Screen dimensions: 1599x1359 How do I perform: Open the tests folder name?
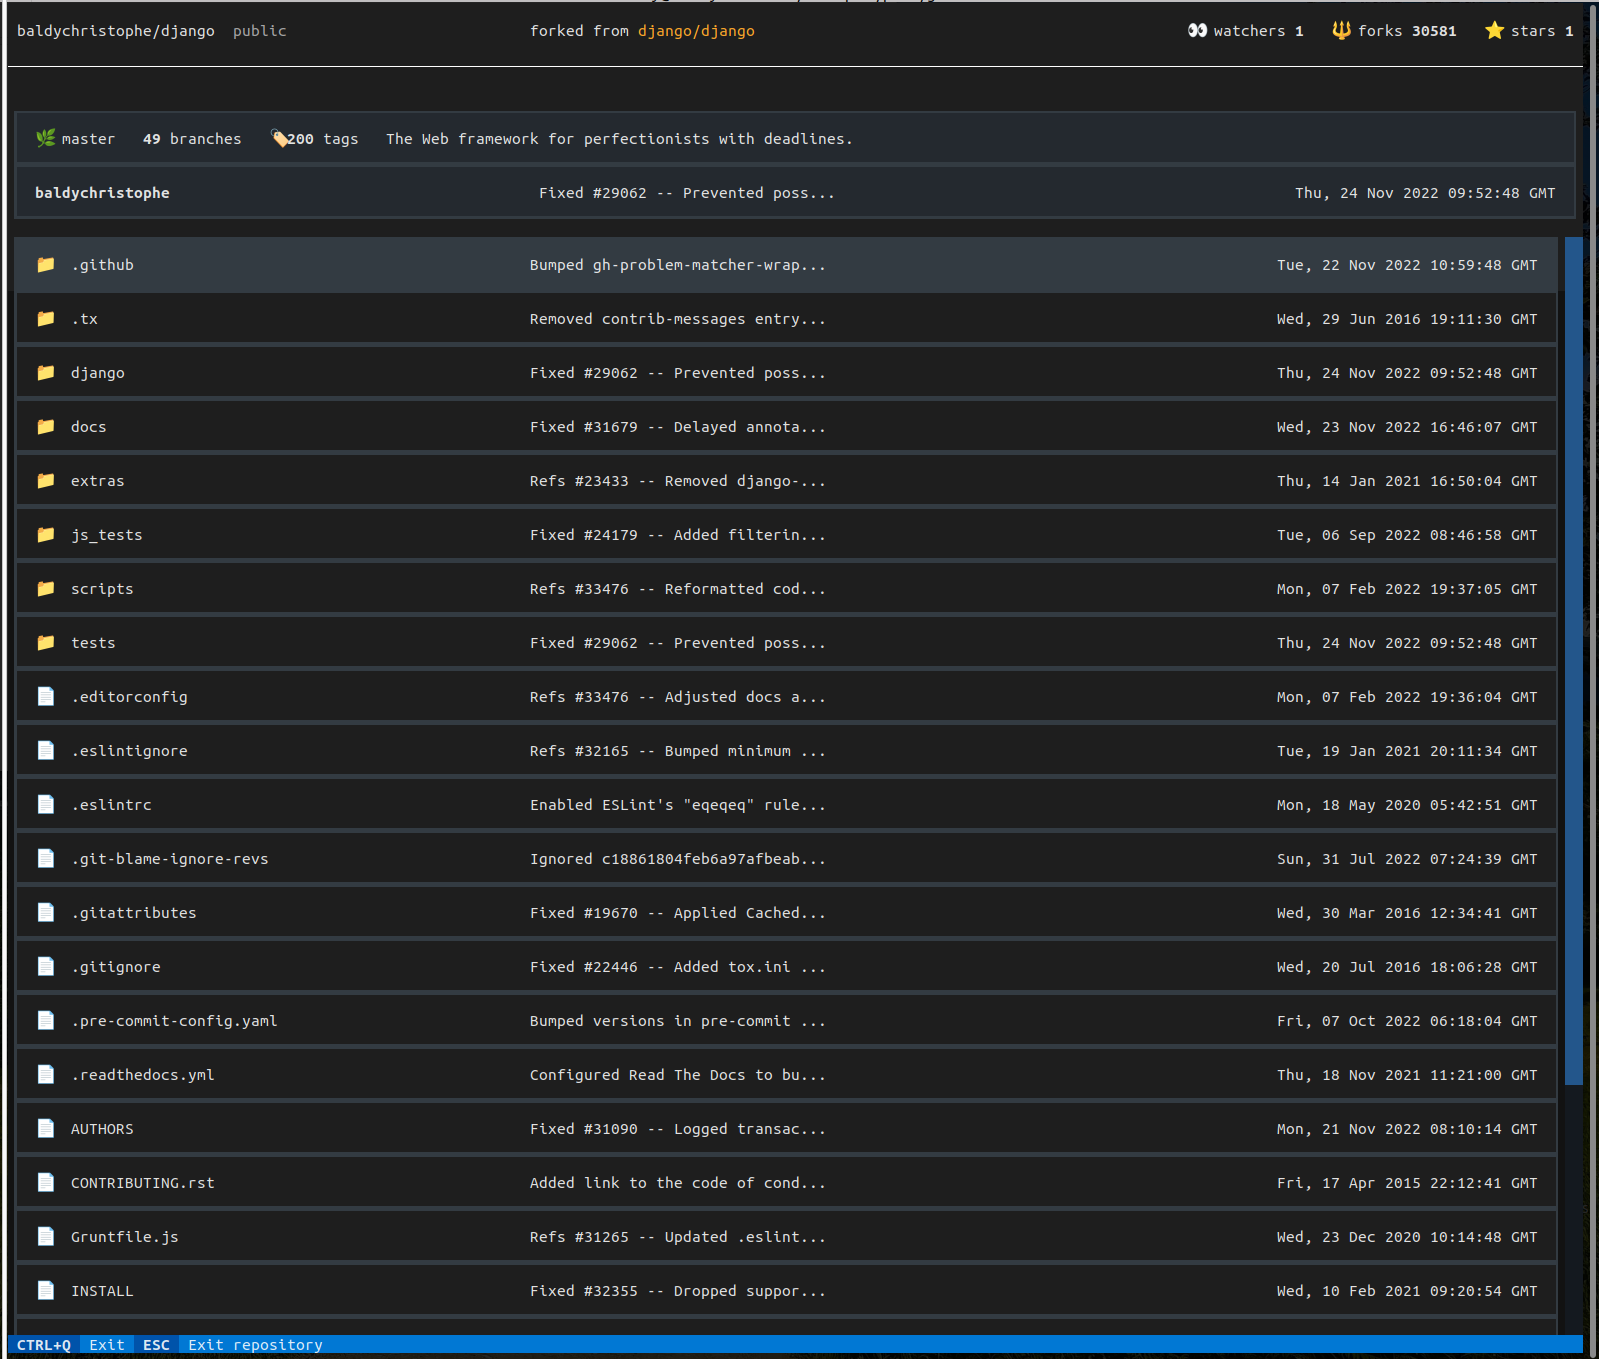pyautogui.click(x=93, y=643)
